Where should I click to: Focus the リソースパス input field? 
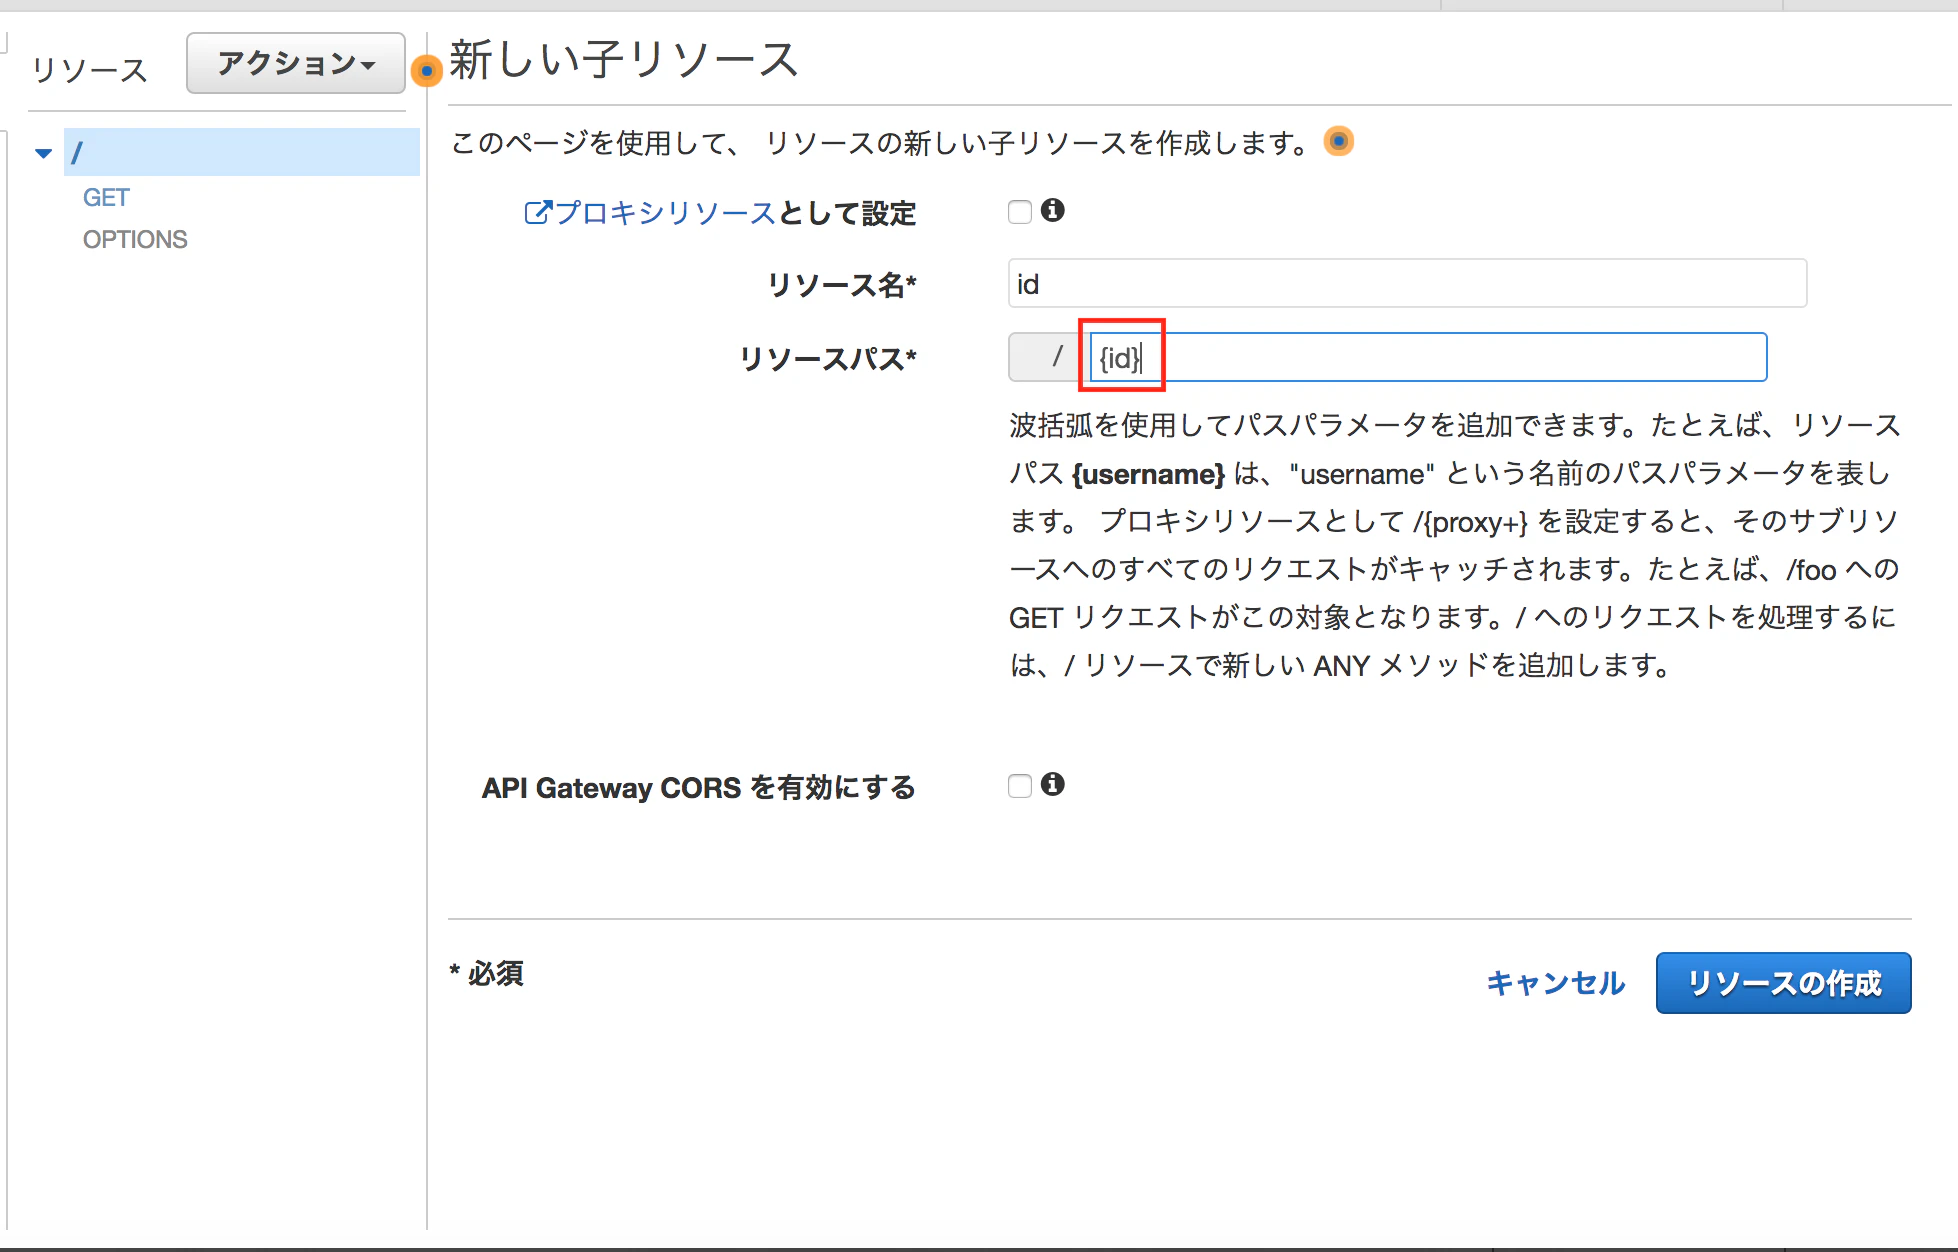pos(1427,357)
